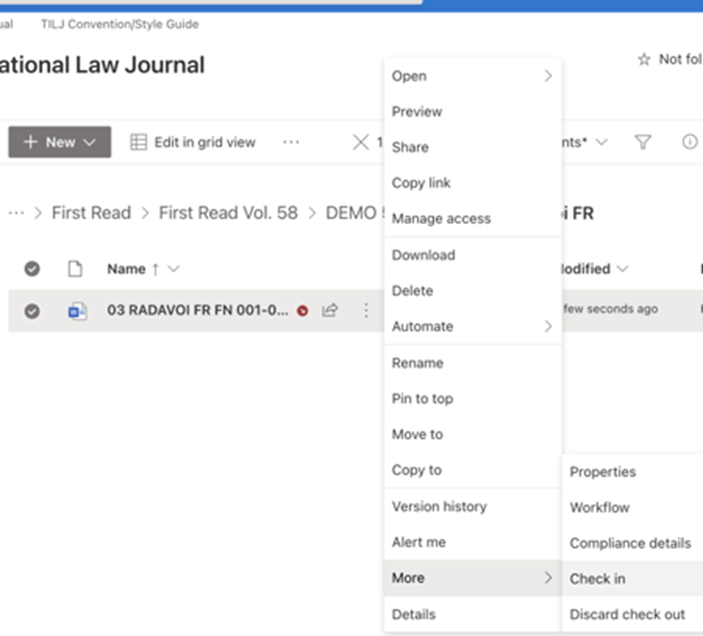Go to the DEMO breadcrumb folder
703x636 pixels.
coord(354,213)
